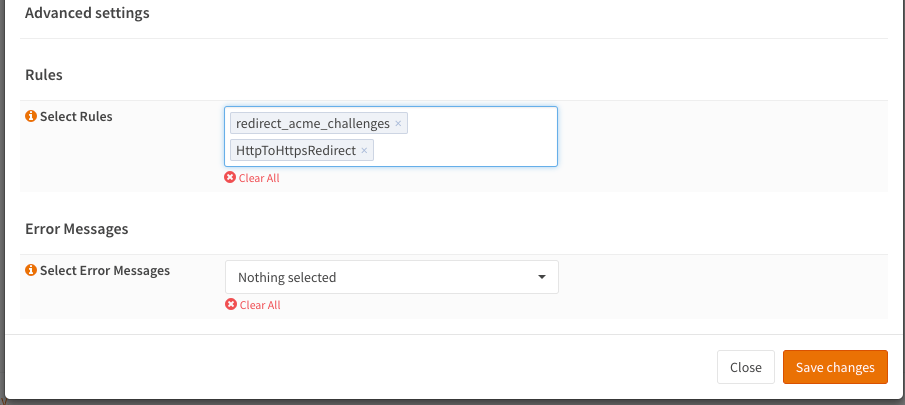Screen dimensions: 905x405
Task: Click the info icon beside Select Rules
Action: [x=31, y=116]
